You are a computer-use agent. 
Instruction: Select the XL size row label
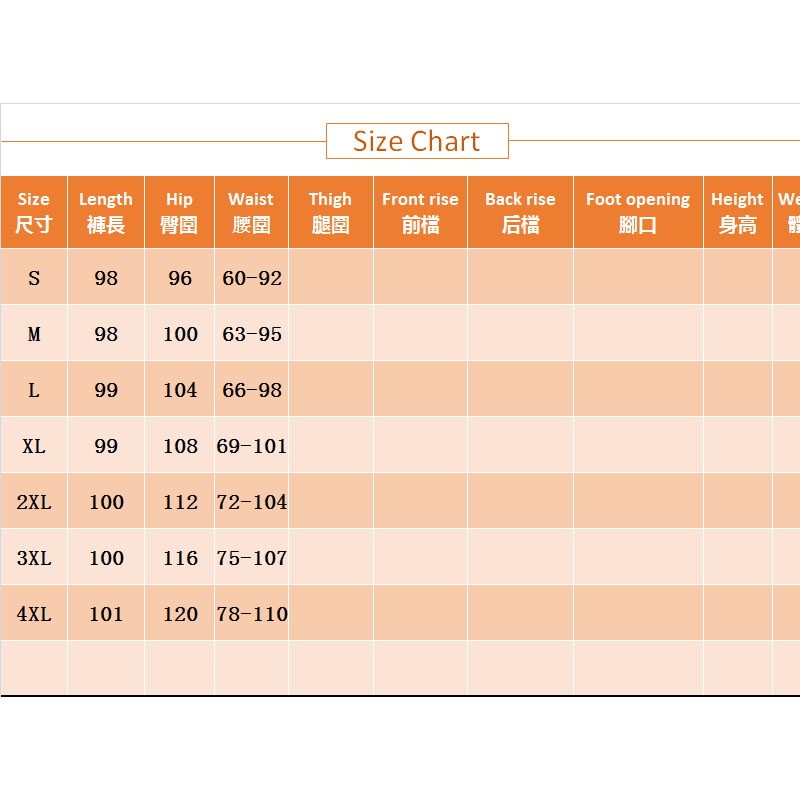click(34, 446)
